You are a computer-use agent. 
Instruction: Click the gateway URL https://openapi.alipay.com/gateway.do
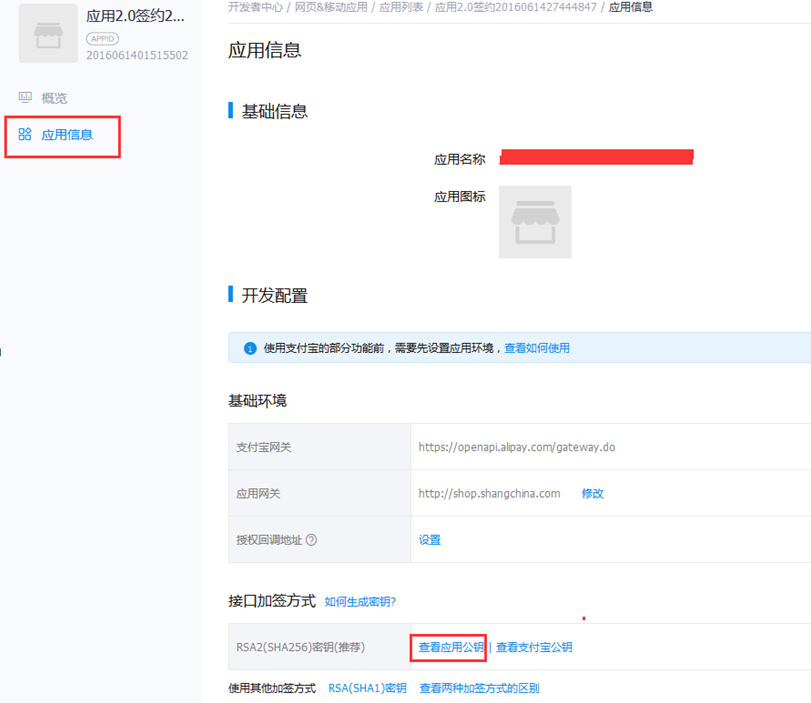point(517,447)
